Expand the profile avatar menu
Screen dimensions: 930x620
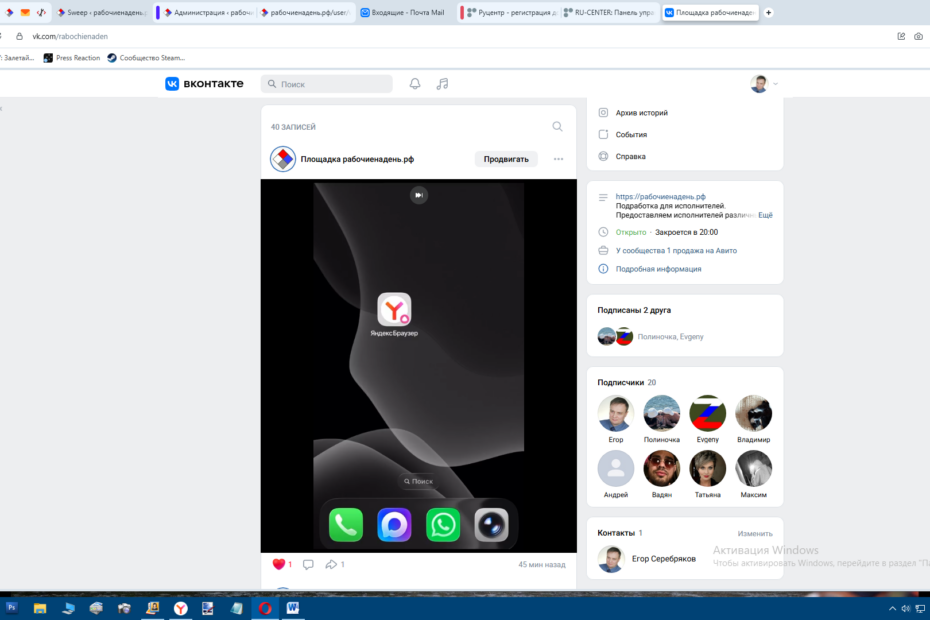click(x=764, y=84)
